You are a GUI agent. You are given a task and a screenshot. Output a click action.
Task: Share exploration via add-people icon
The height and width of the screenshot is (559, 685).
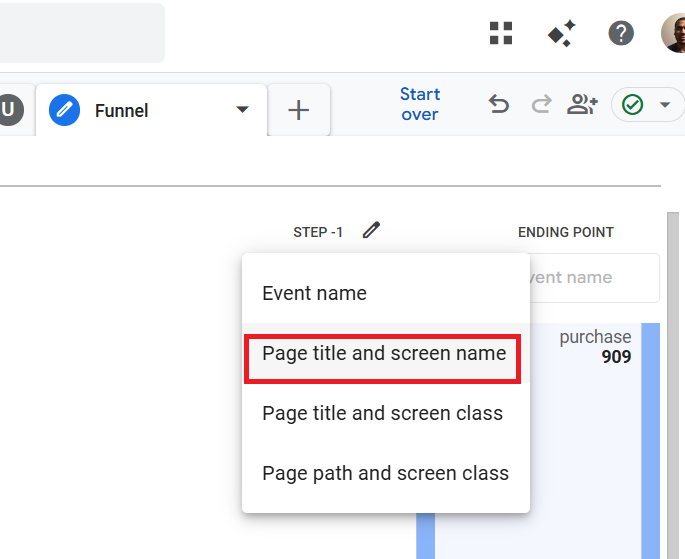582,104
